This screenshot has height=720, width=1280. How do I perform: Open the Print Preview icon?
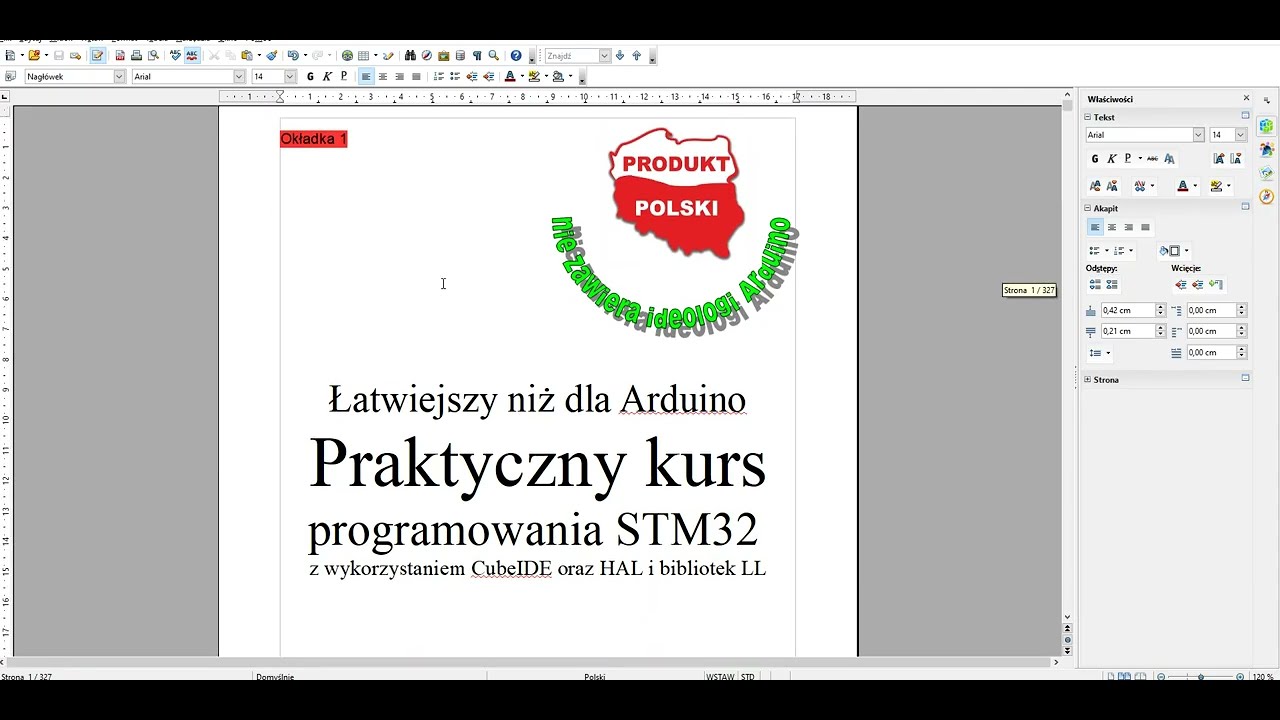pos(153,55)
